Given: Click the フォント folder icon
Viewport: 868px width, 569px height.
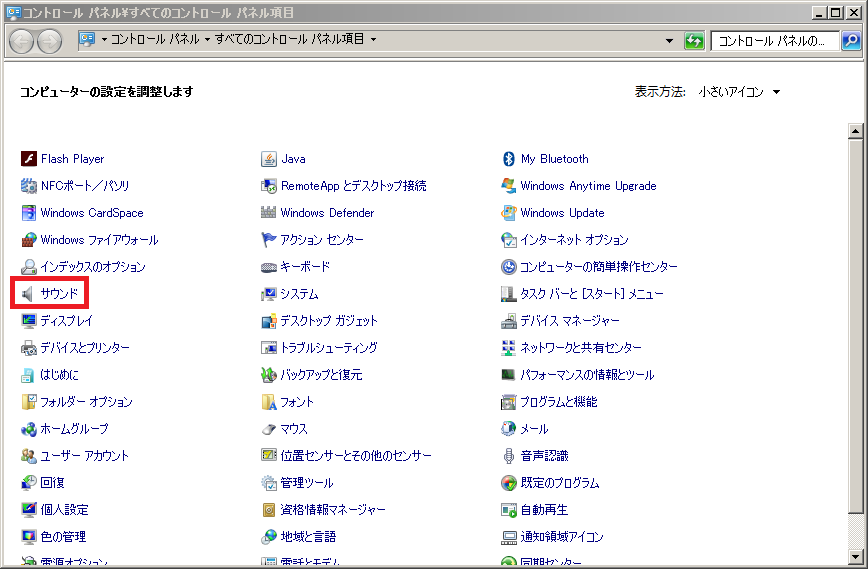Looking at the screenshot, I should click(268, 402).
